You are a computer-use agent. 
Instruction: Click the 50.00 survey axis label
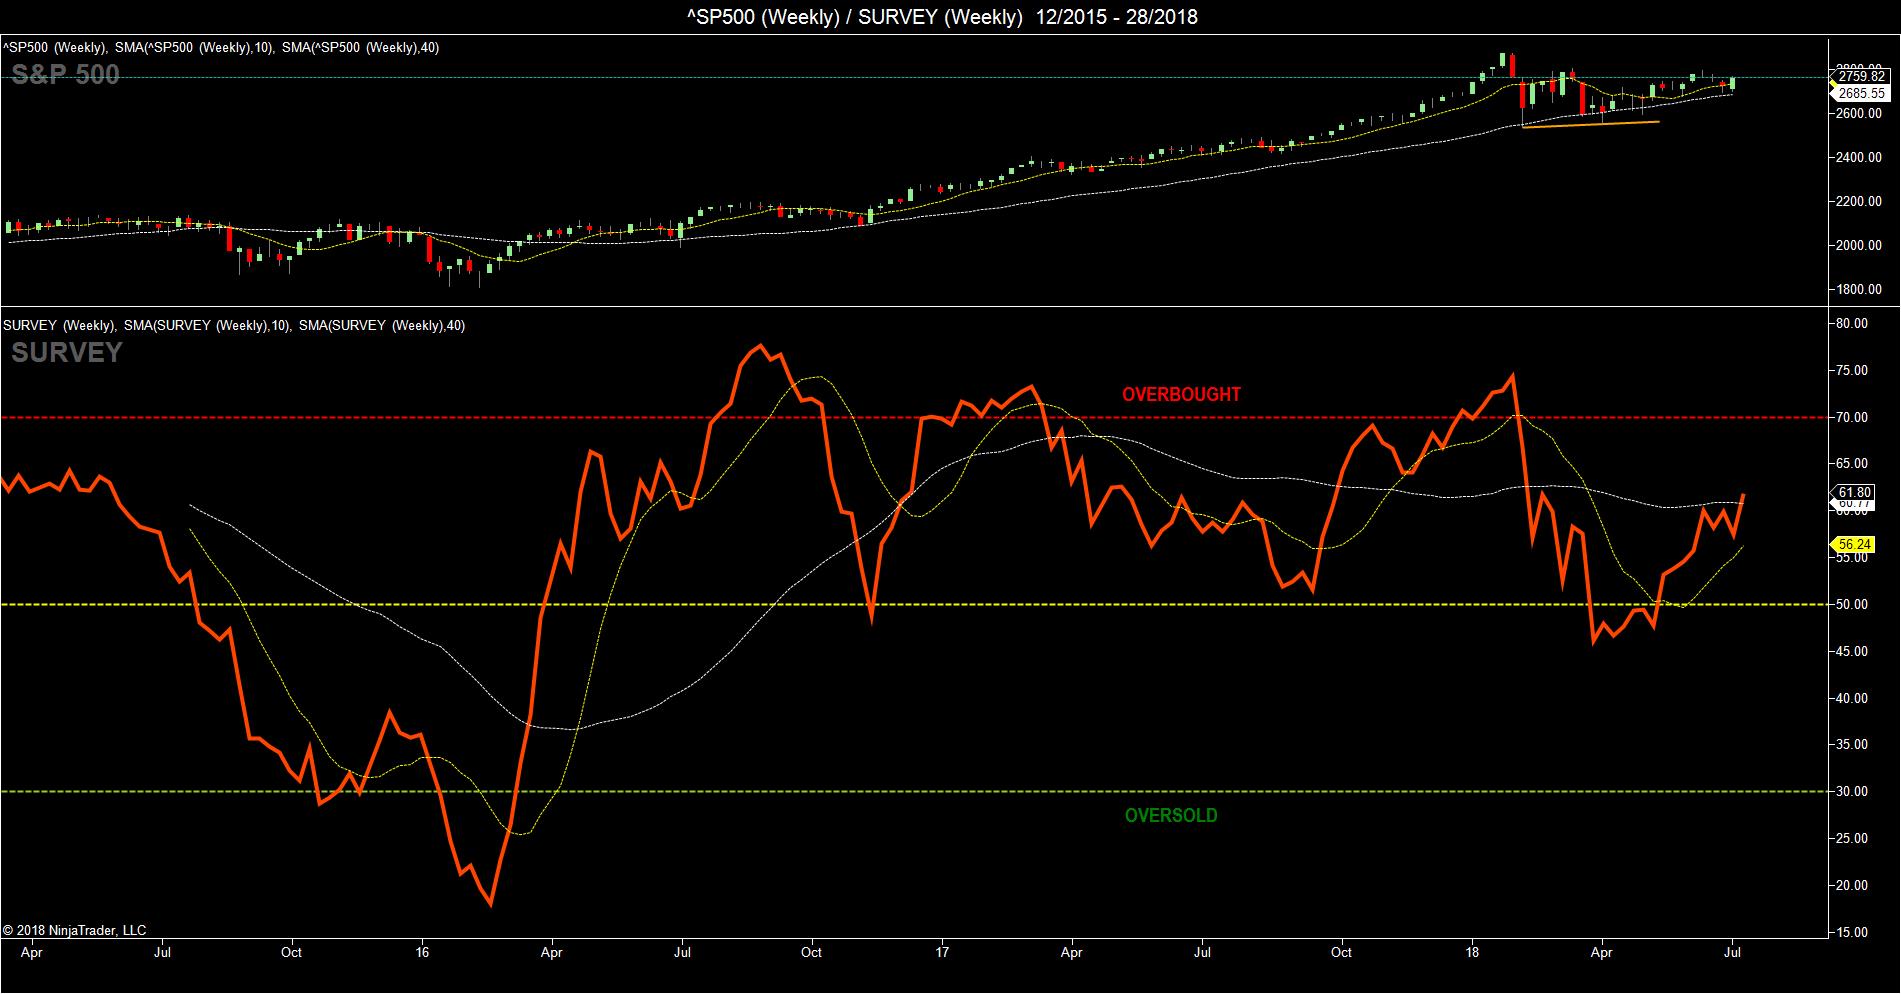tap(1852, 604)
